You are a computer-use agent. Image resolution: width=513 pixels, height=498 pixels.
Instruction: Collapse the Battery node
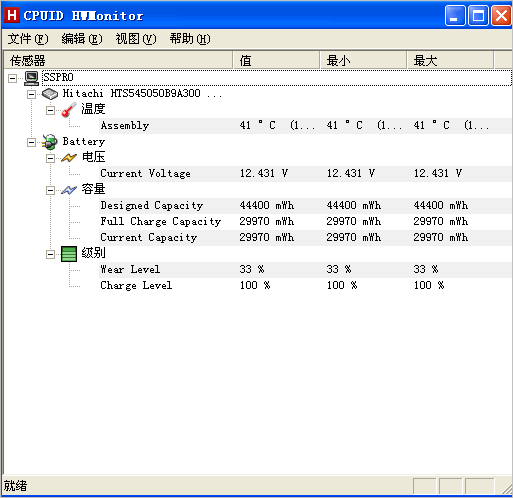pyautogui.click(x=31, y=142)
